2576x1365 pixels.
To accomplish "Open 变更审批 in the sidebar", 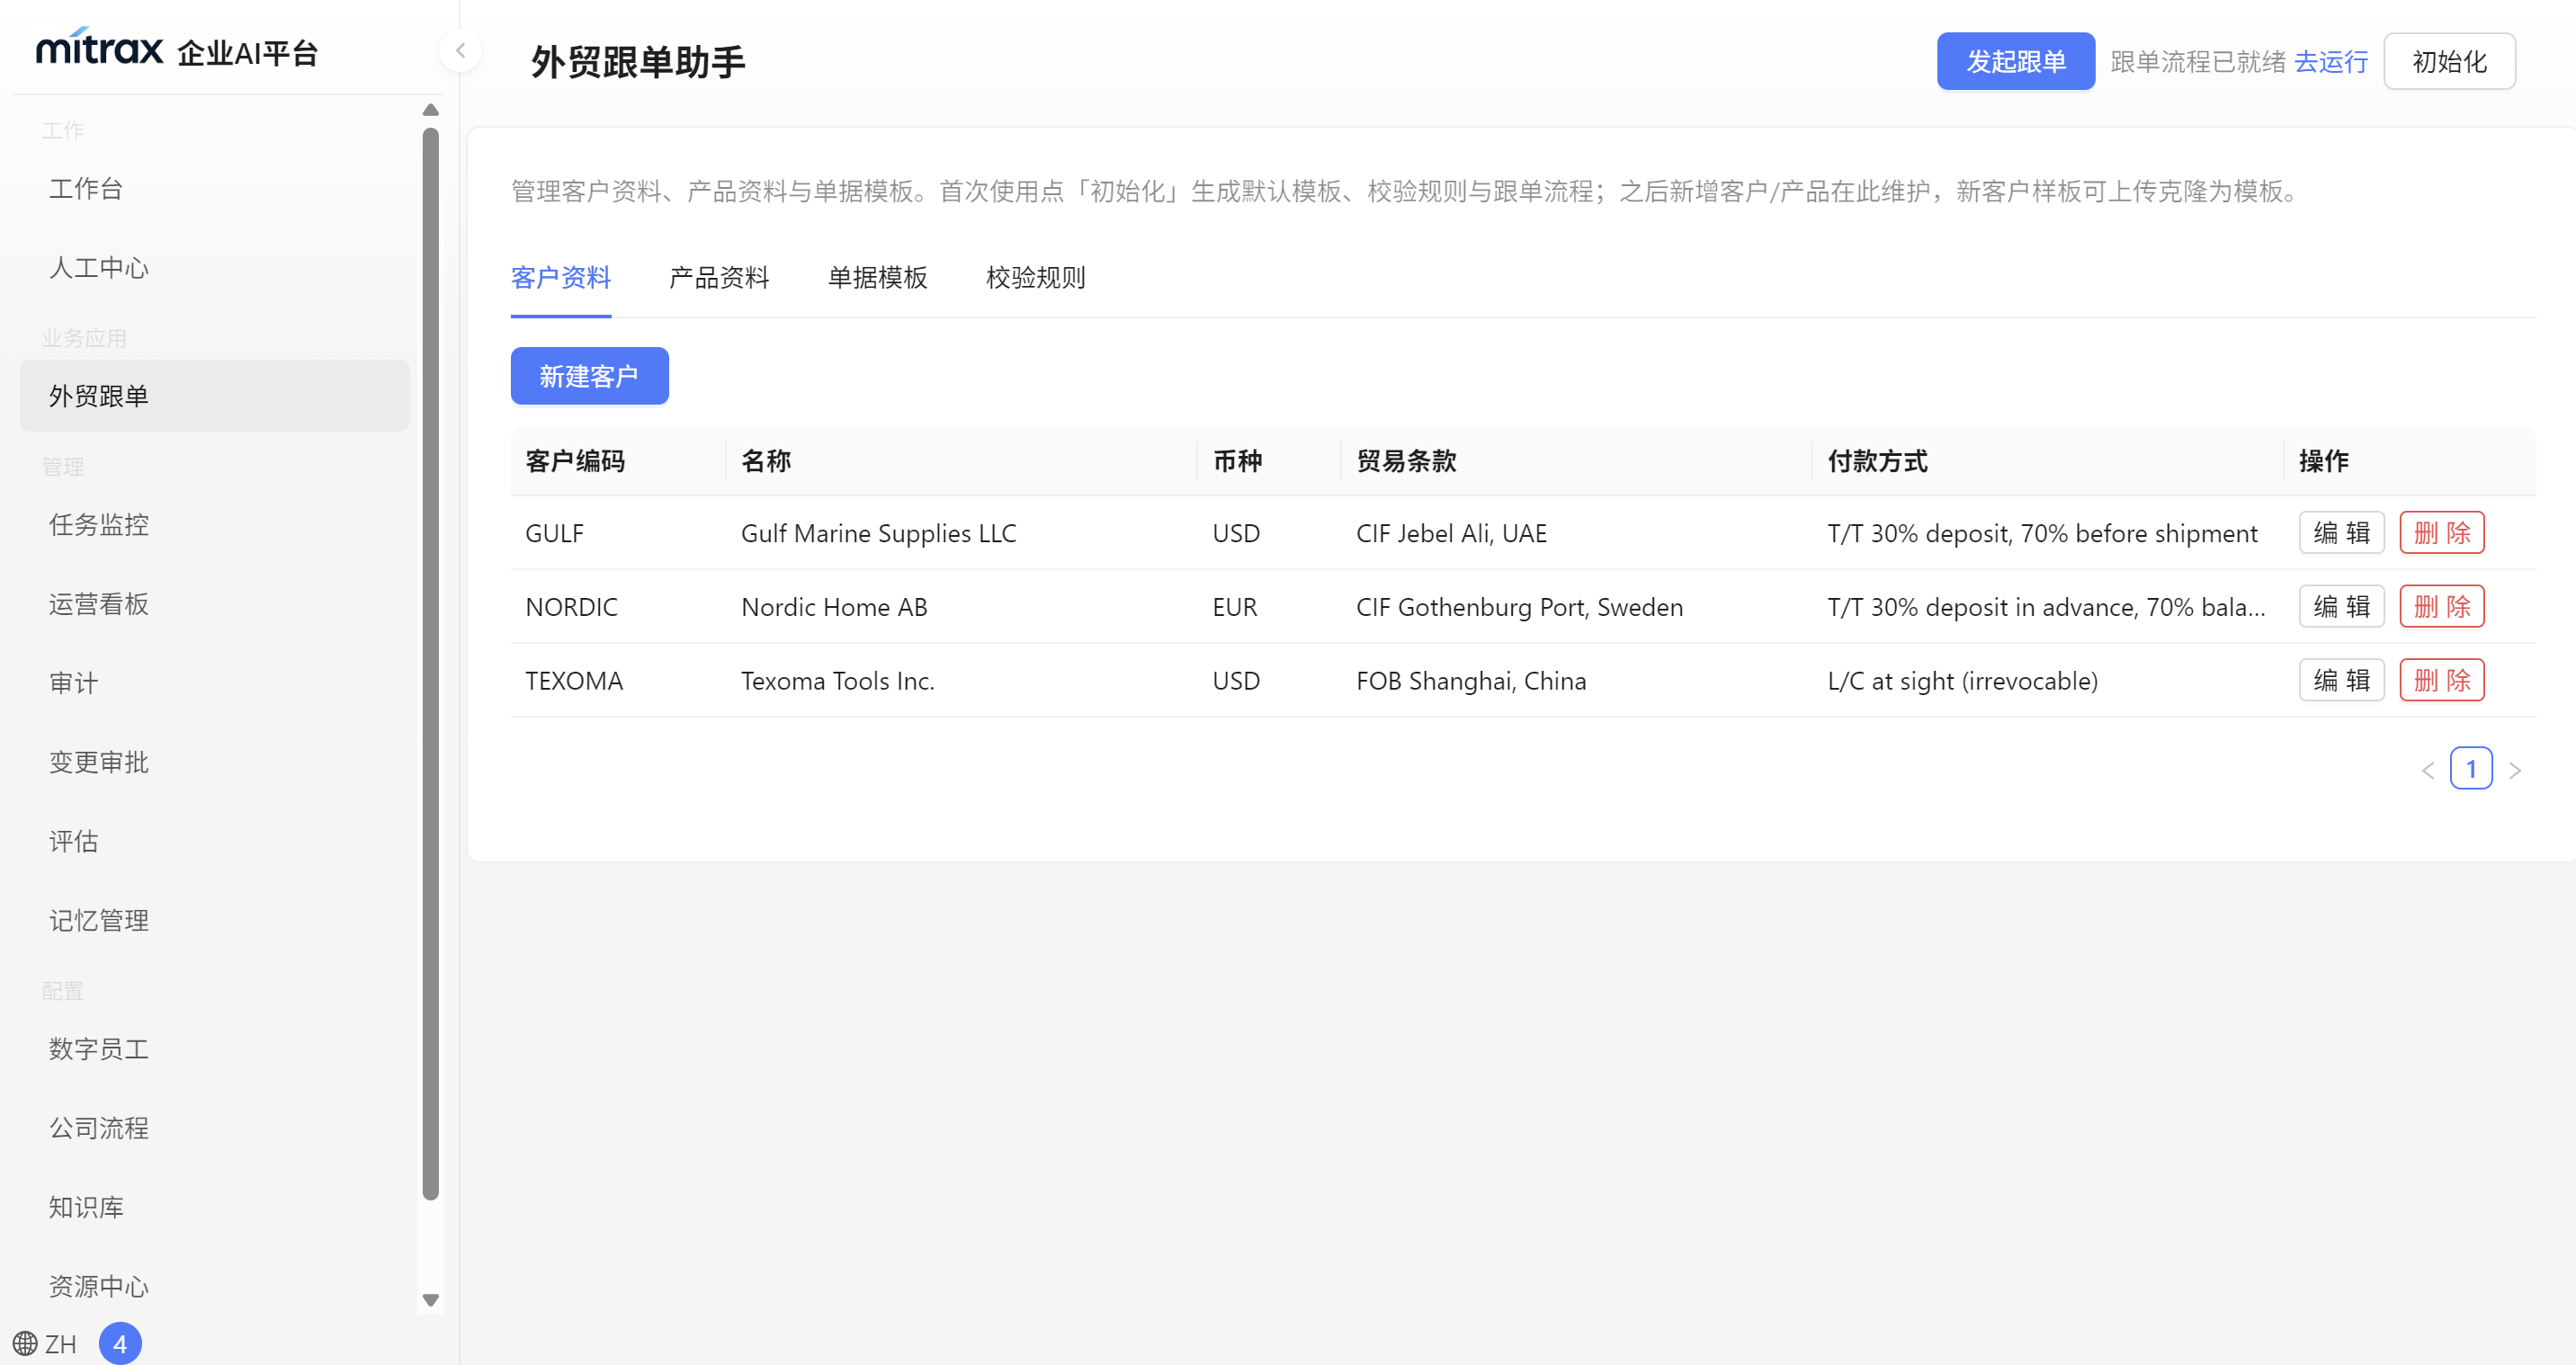I will point(215,762).
